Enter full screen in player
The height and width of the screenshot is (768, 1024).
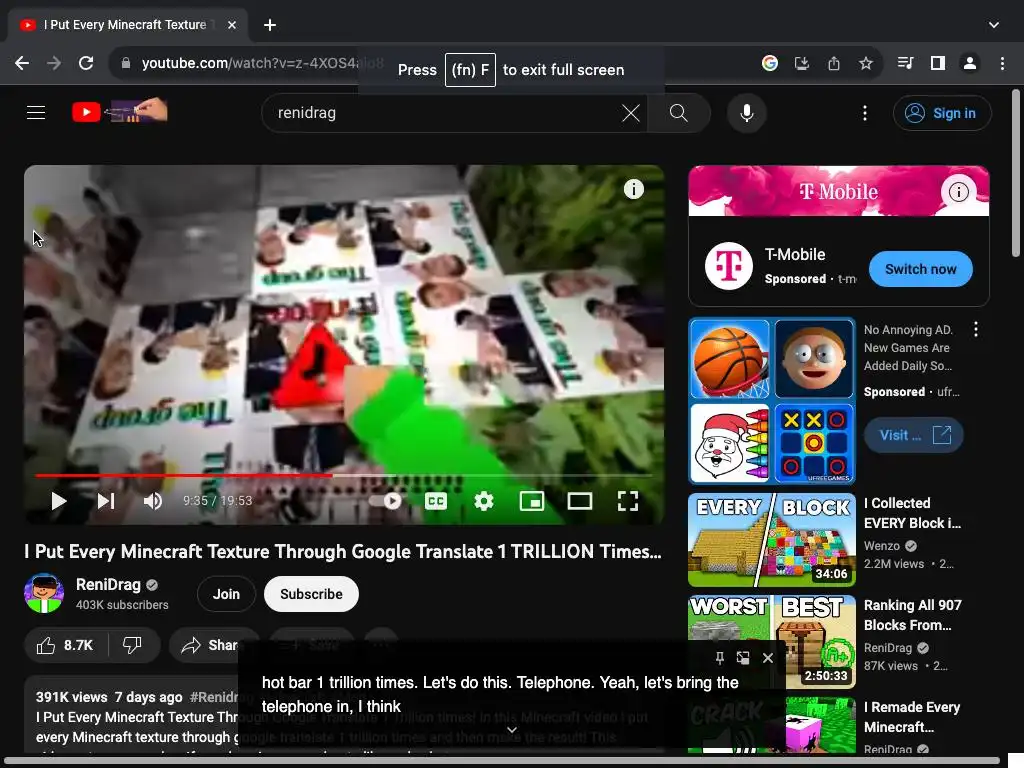[x=628, y=501]
